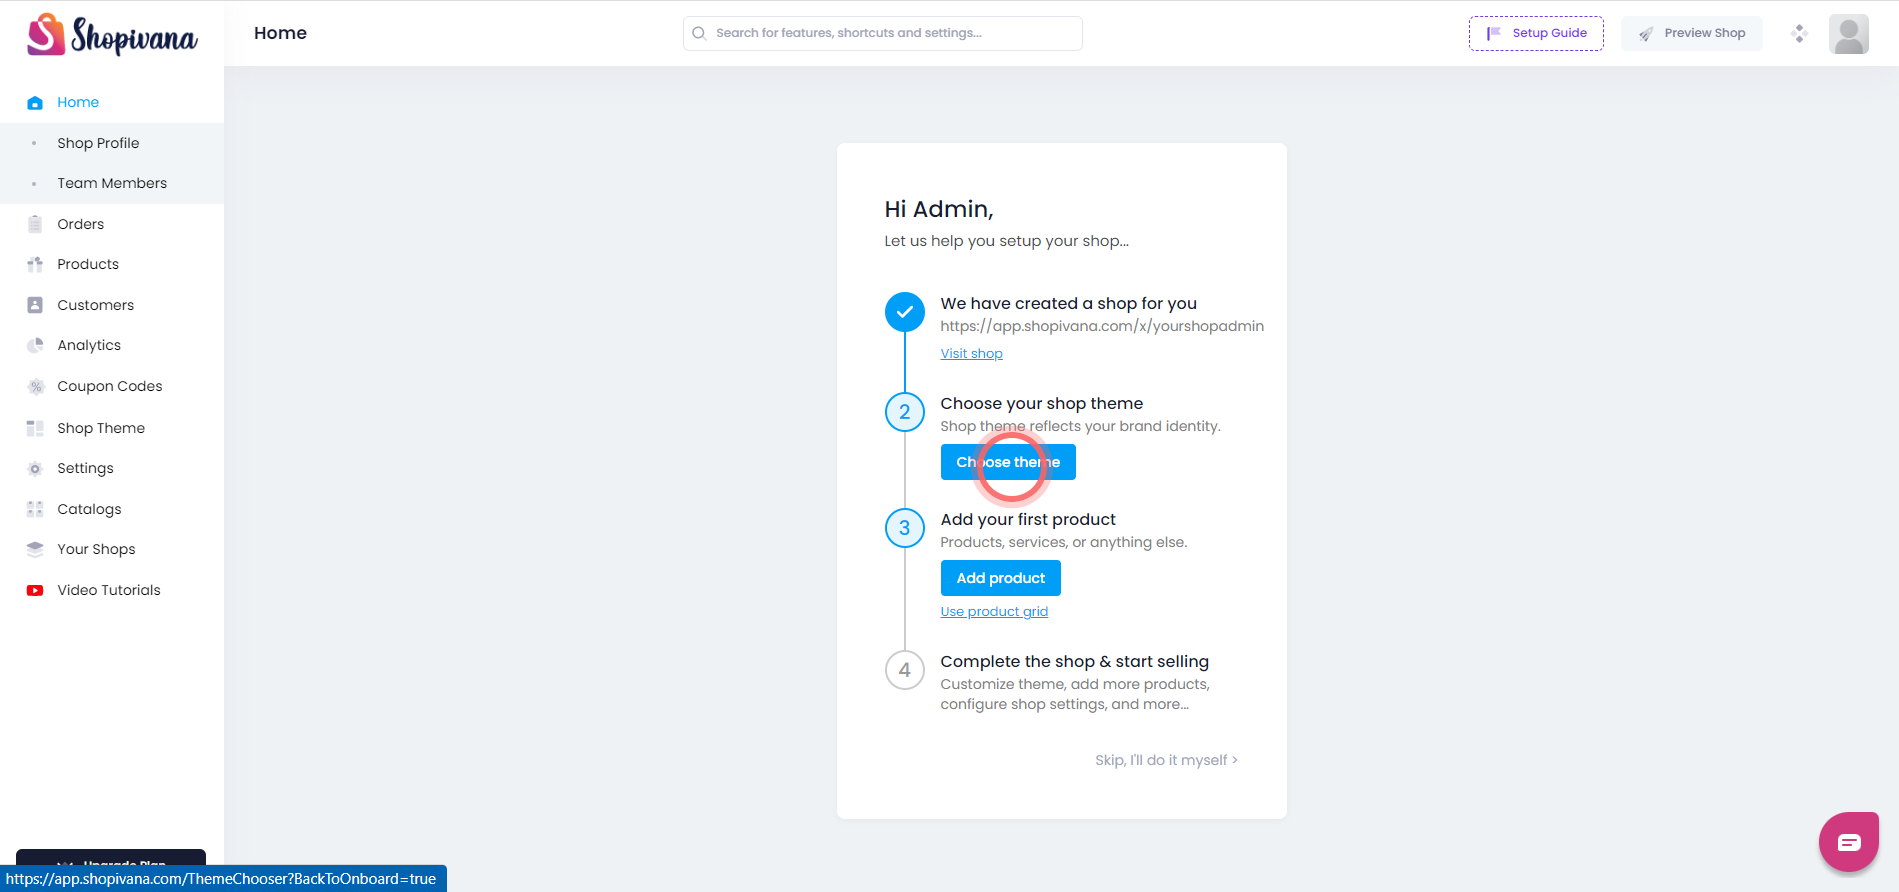Click the 'Hi Admin,' greeting

[939, 209]
